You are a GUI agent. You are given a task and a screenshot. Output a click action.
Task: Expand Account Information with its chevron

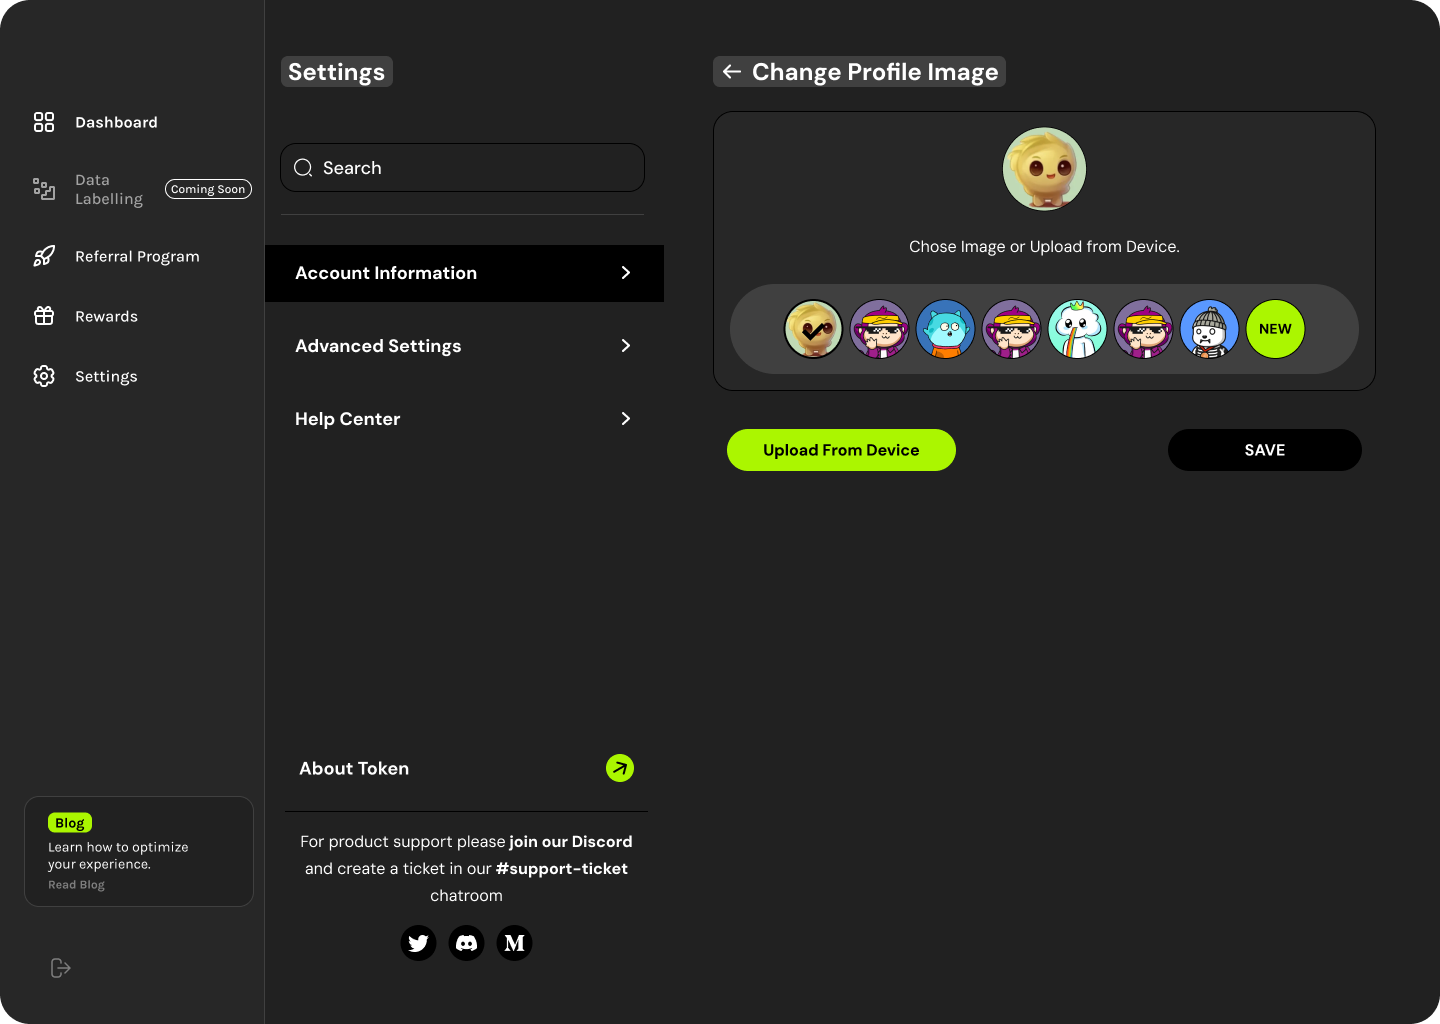tap(625, 272)
